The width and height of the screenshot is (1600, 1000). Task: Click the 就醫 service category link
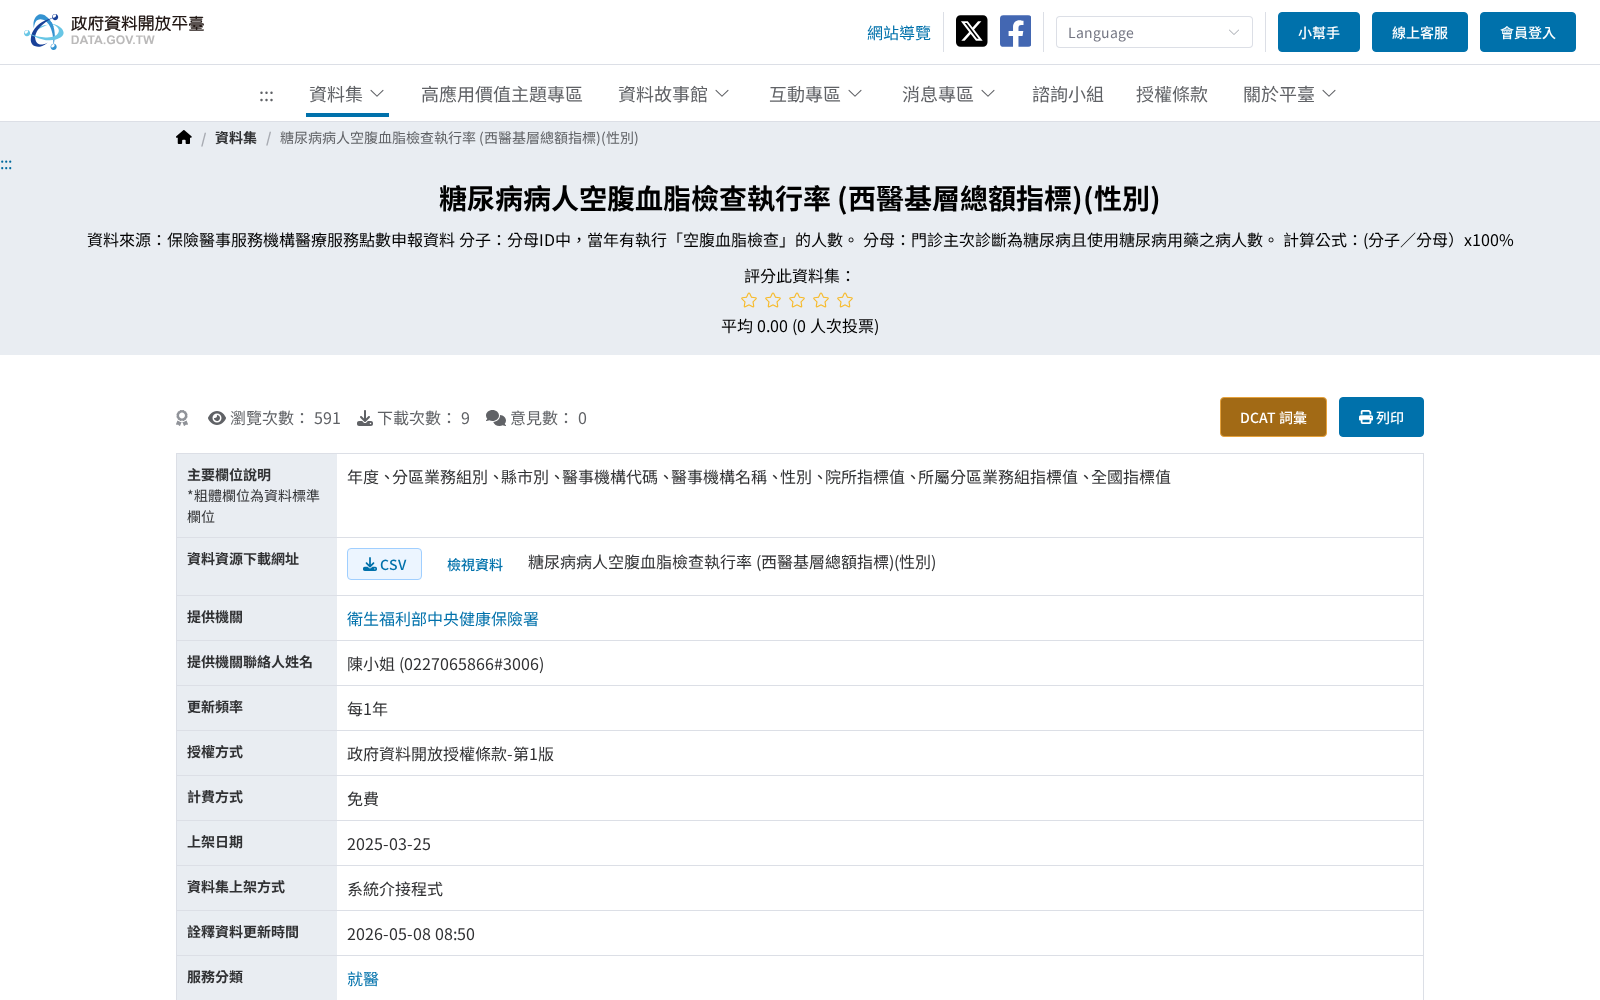(x=363, y=979)
